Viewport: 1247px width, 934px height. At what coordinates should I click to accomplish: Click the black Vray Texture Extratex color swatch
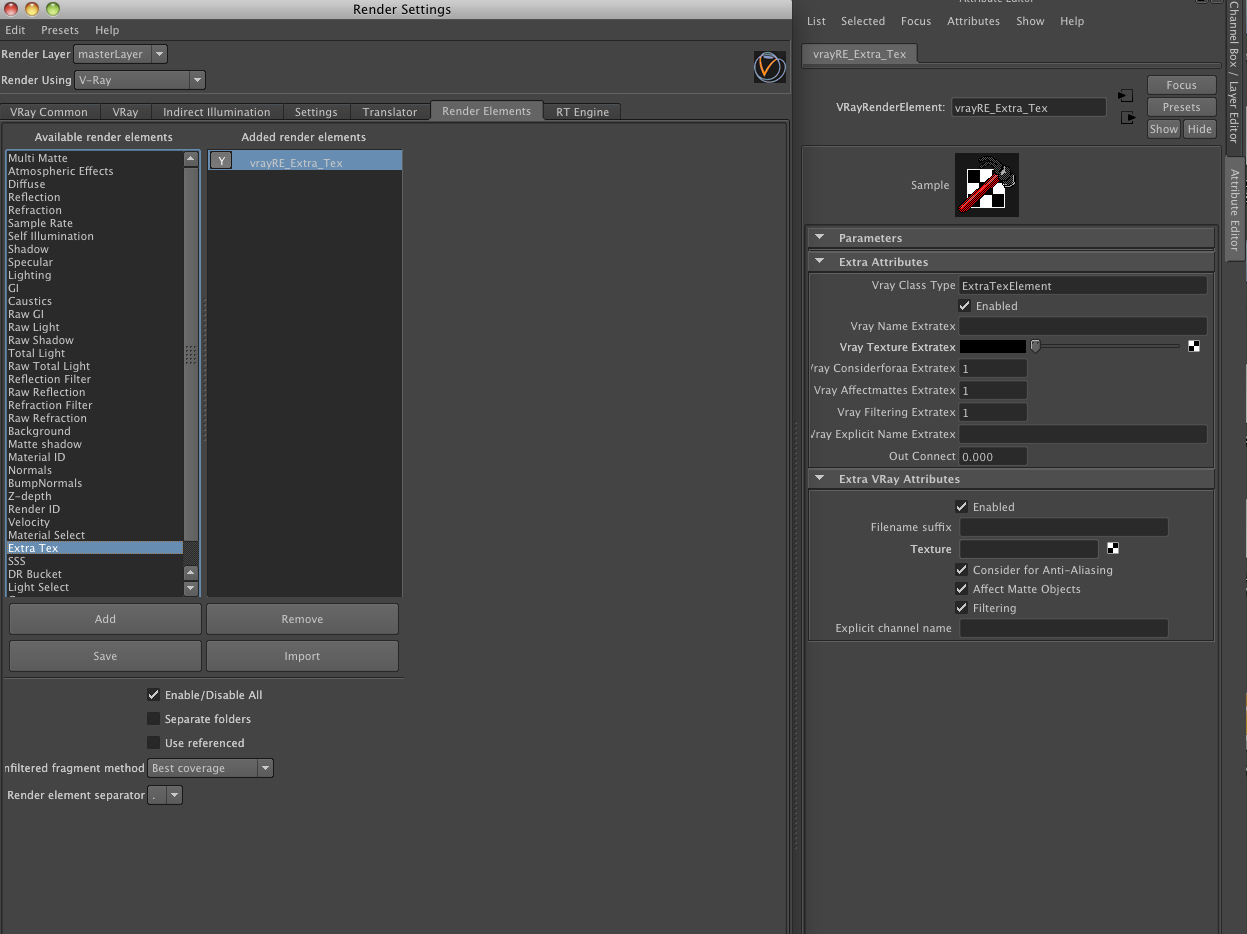pos(993,347)
